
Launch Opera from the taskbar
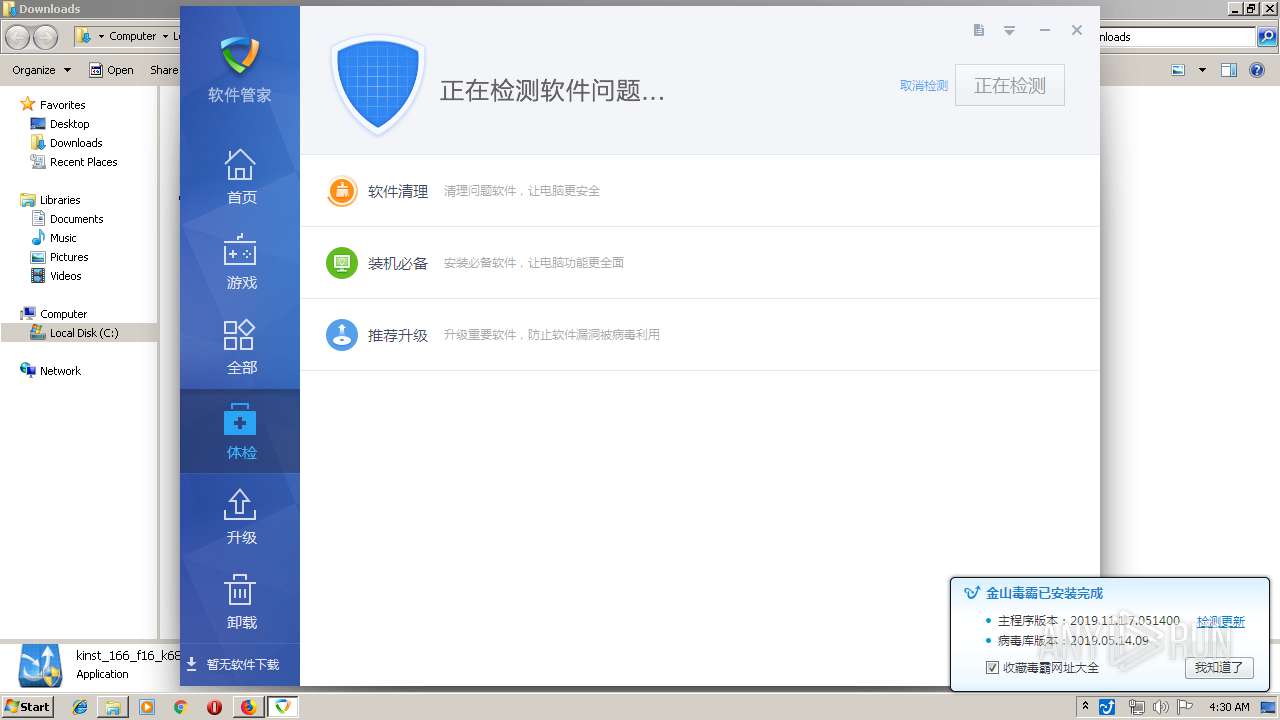(214, 707)
